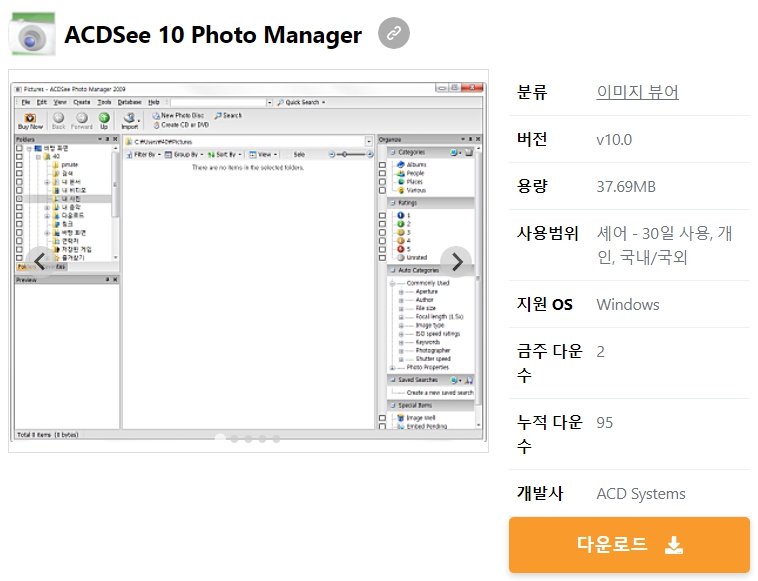758x581 pixels.
Task: Click the blue rating 1 icon
Action: [400, 215]
